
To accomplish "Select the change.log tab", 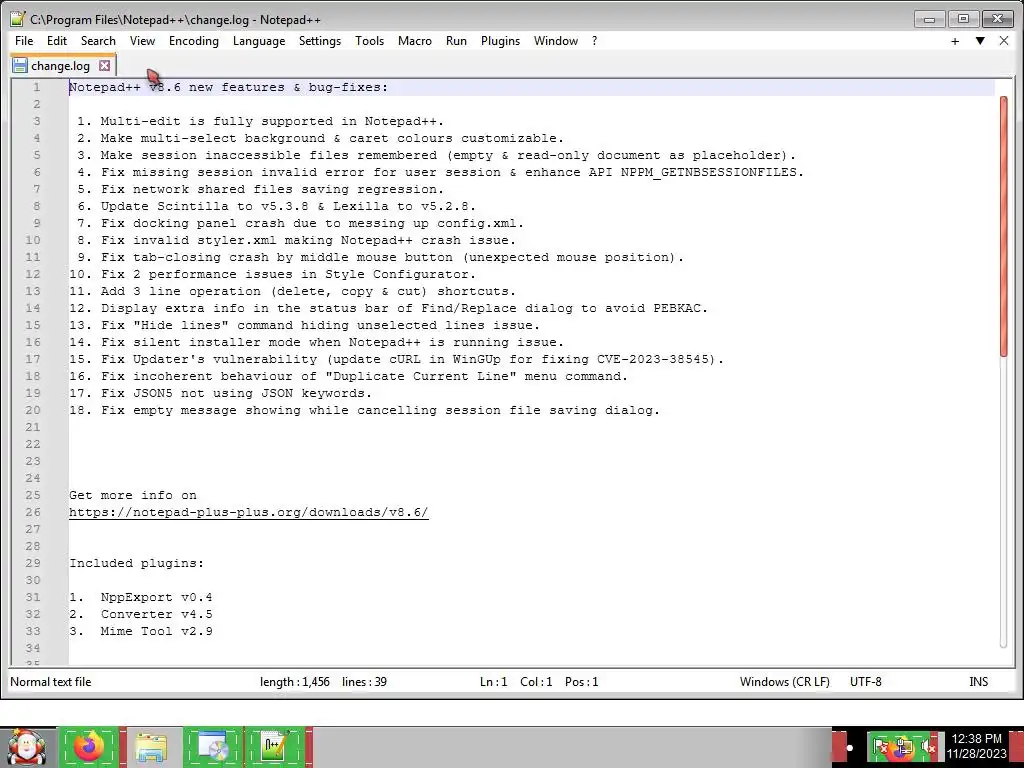I will coord(63,65).
